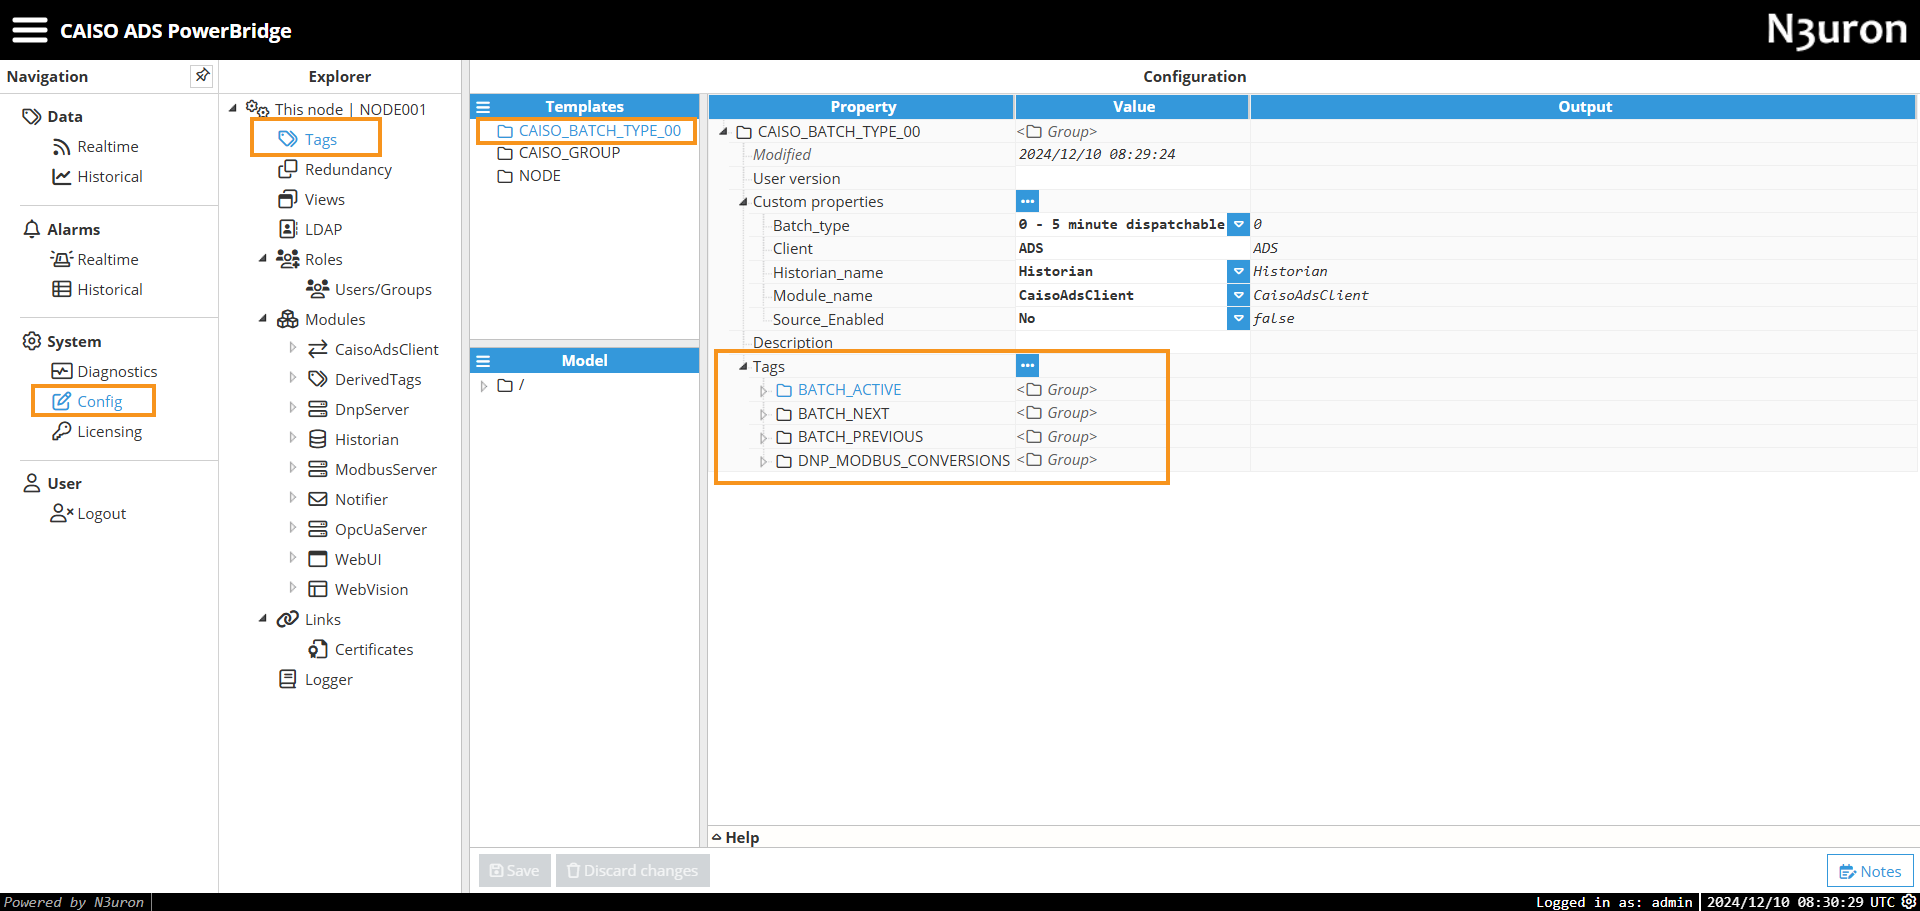
Task: Select Tags in Explorer
Action: (x=320, y=140)
